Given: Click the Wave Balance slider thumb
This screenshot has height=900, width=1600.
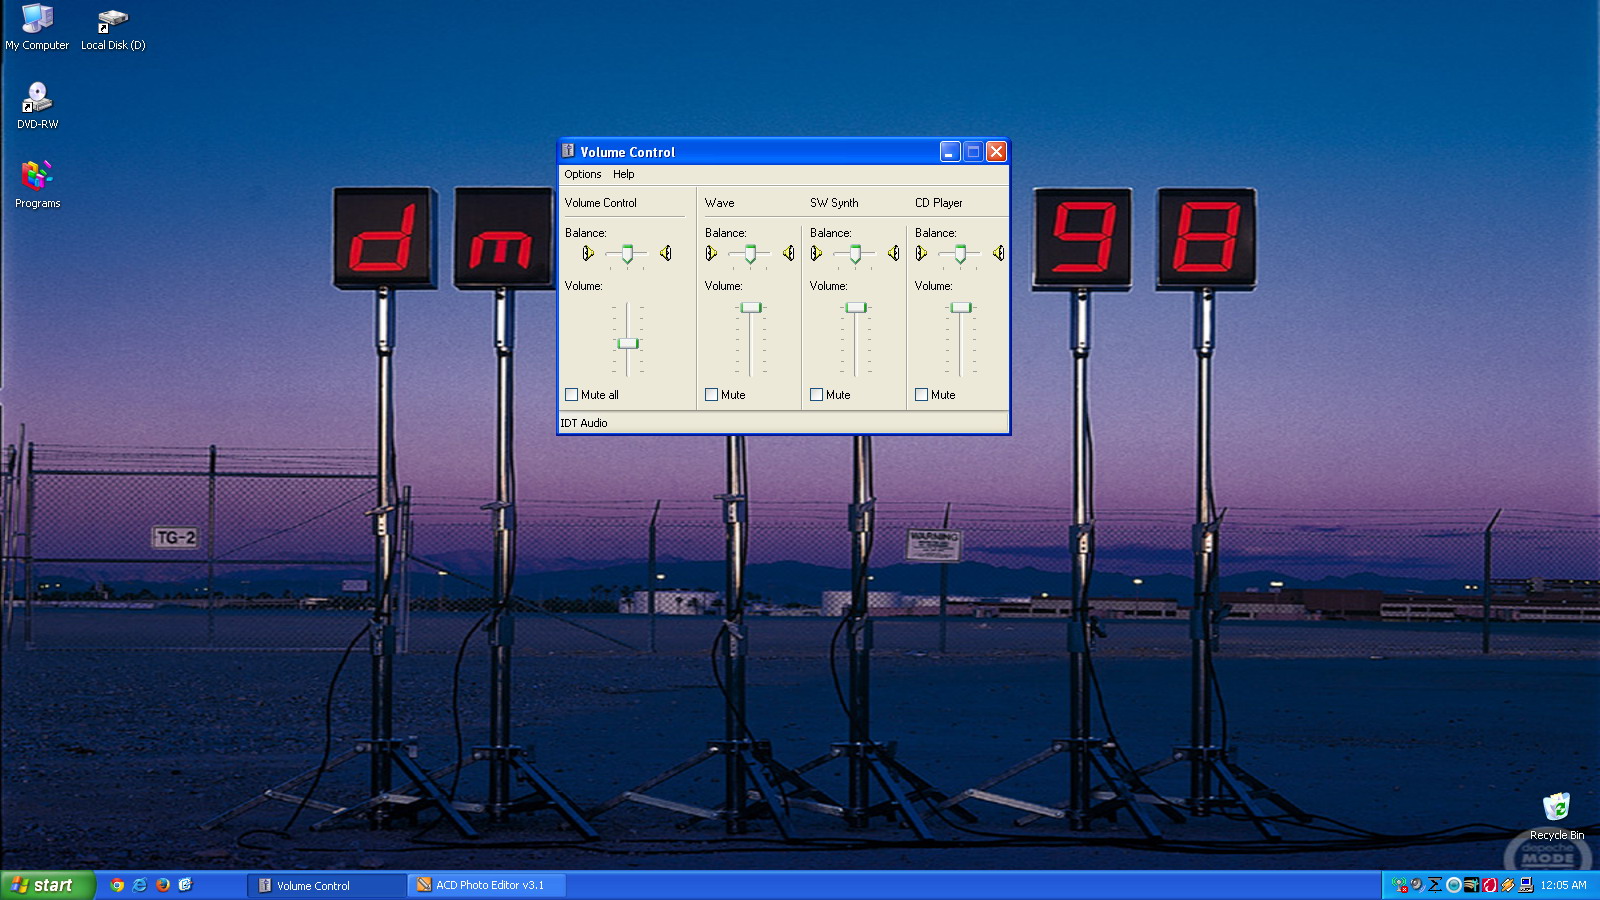Looking at the screenshot, I should 750,254.
